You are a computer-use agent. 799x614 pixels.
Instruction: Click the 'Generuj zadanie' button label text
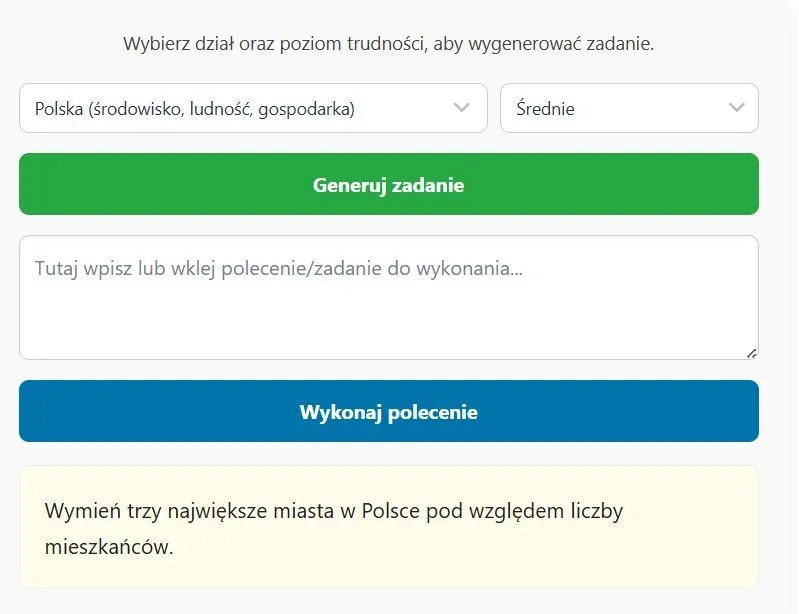[x=388, y=185]
